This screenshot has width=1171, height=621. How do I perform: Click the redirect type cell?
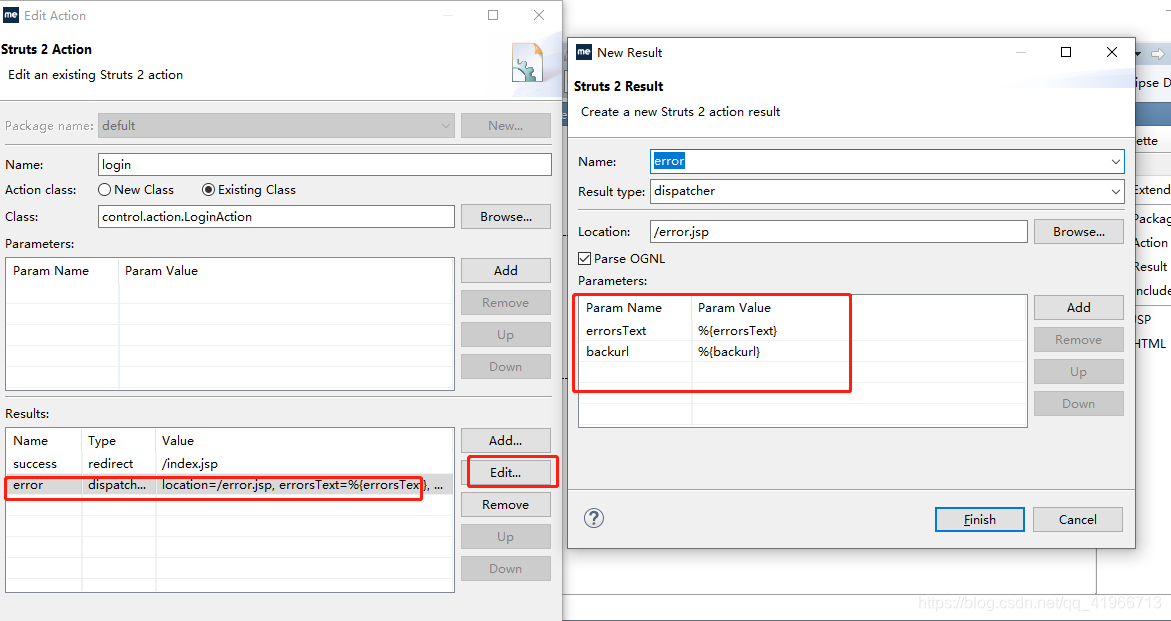(x=111, y=464)
